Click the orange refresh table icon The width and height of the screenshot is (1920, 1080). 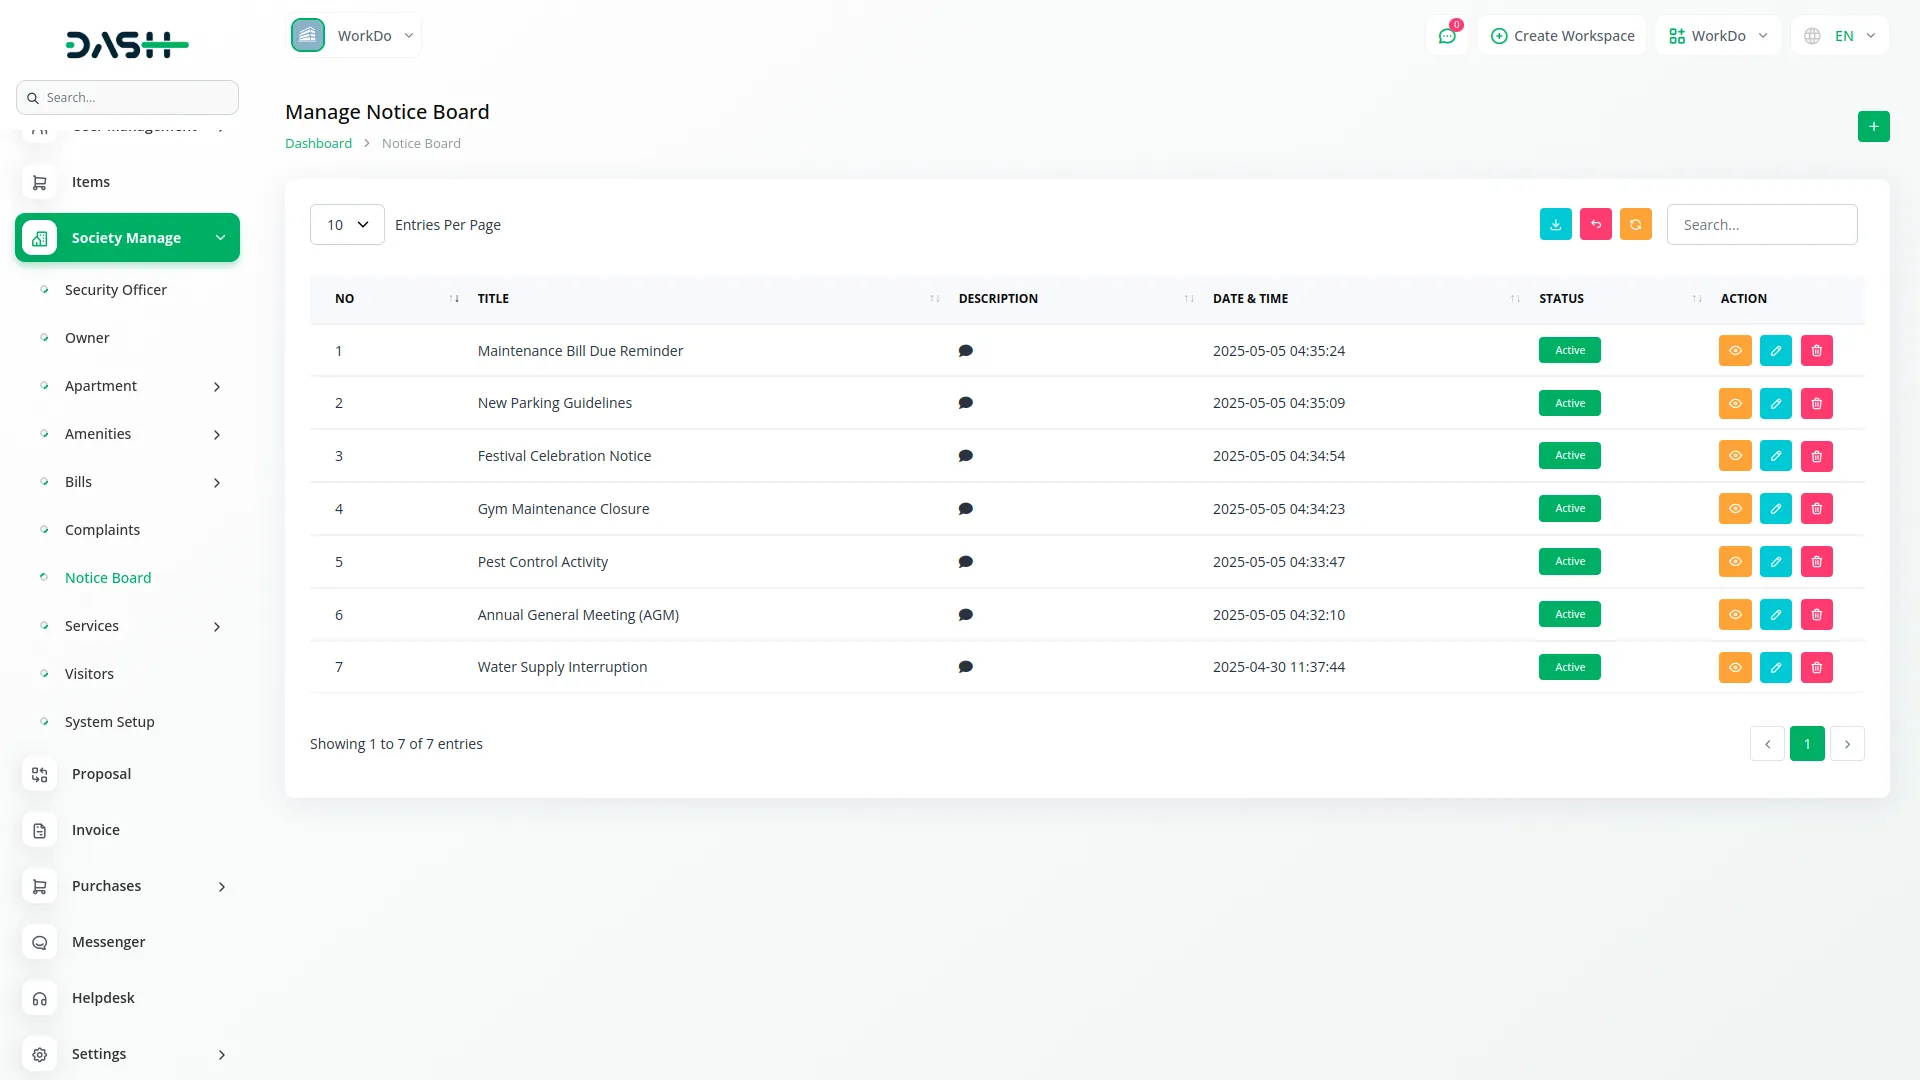click(1635, 225)
